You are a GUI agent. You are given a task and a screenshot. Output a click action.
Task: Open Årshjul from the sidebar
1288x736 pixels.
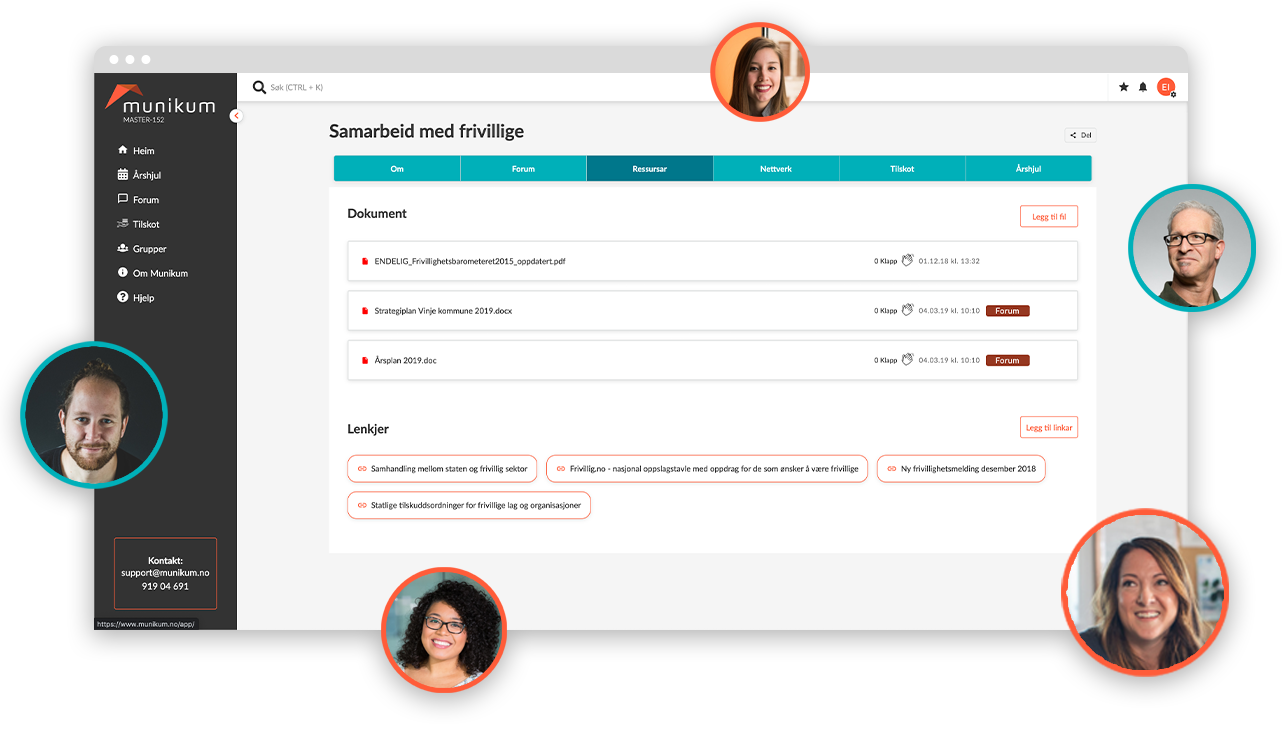pyautogui.click(x=146, y=175)
